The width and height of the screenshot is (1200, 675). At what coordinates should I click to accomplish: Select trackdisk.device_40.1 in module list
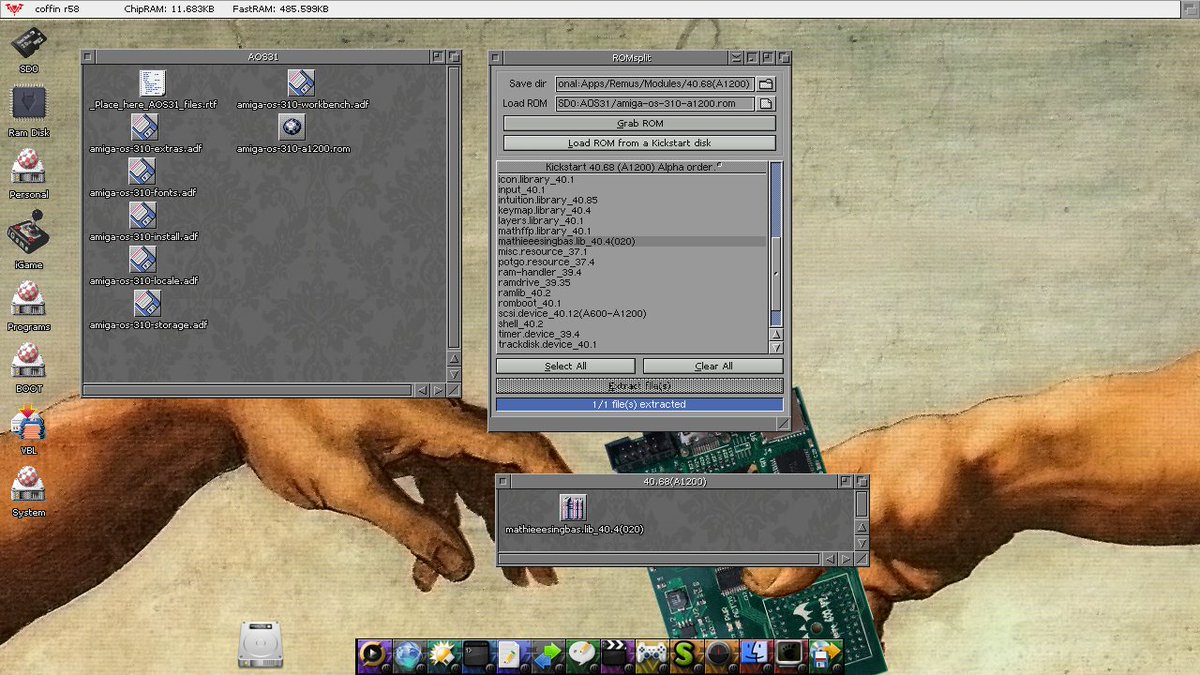click(x=632, y=344)
